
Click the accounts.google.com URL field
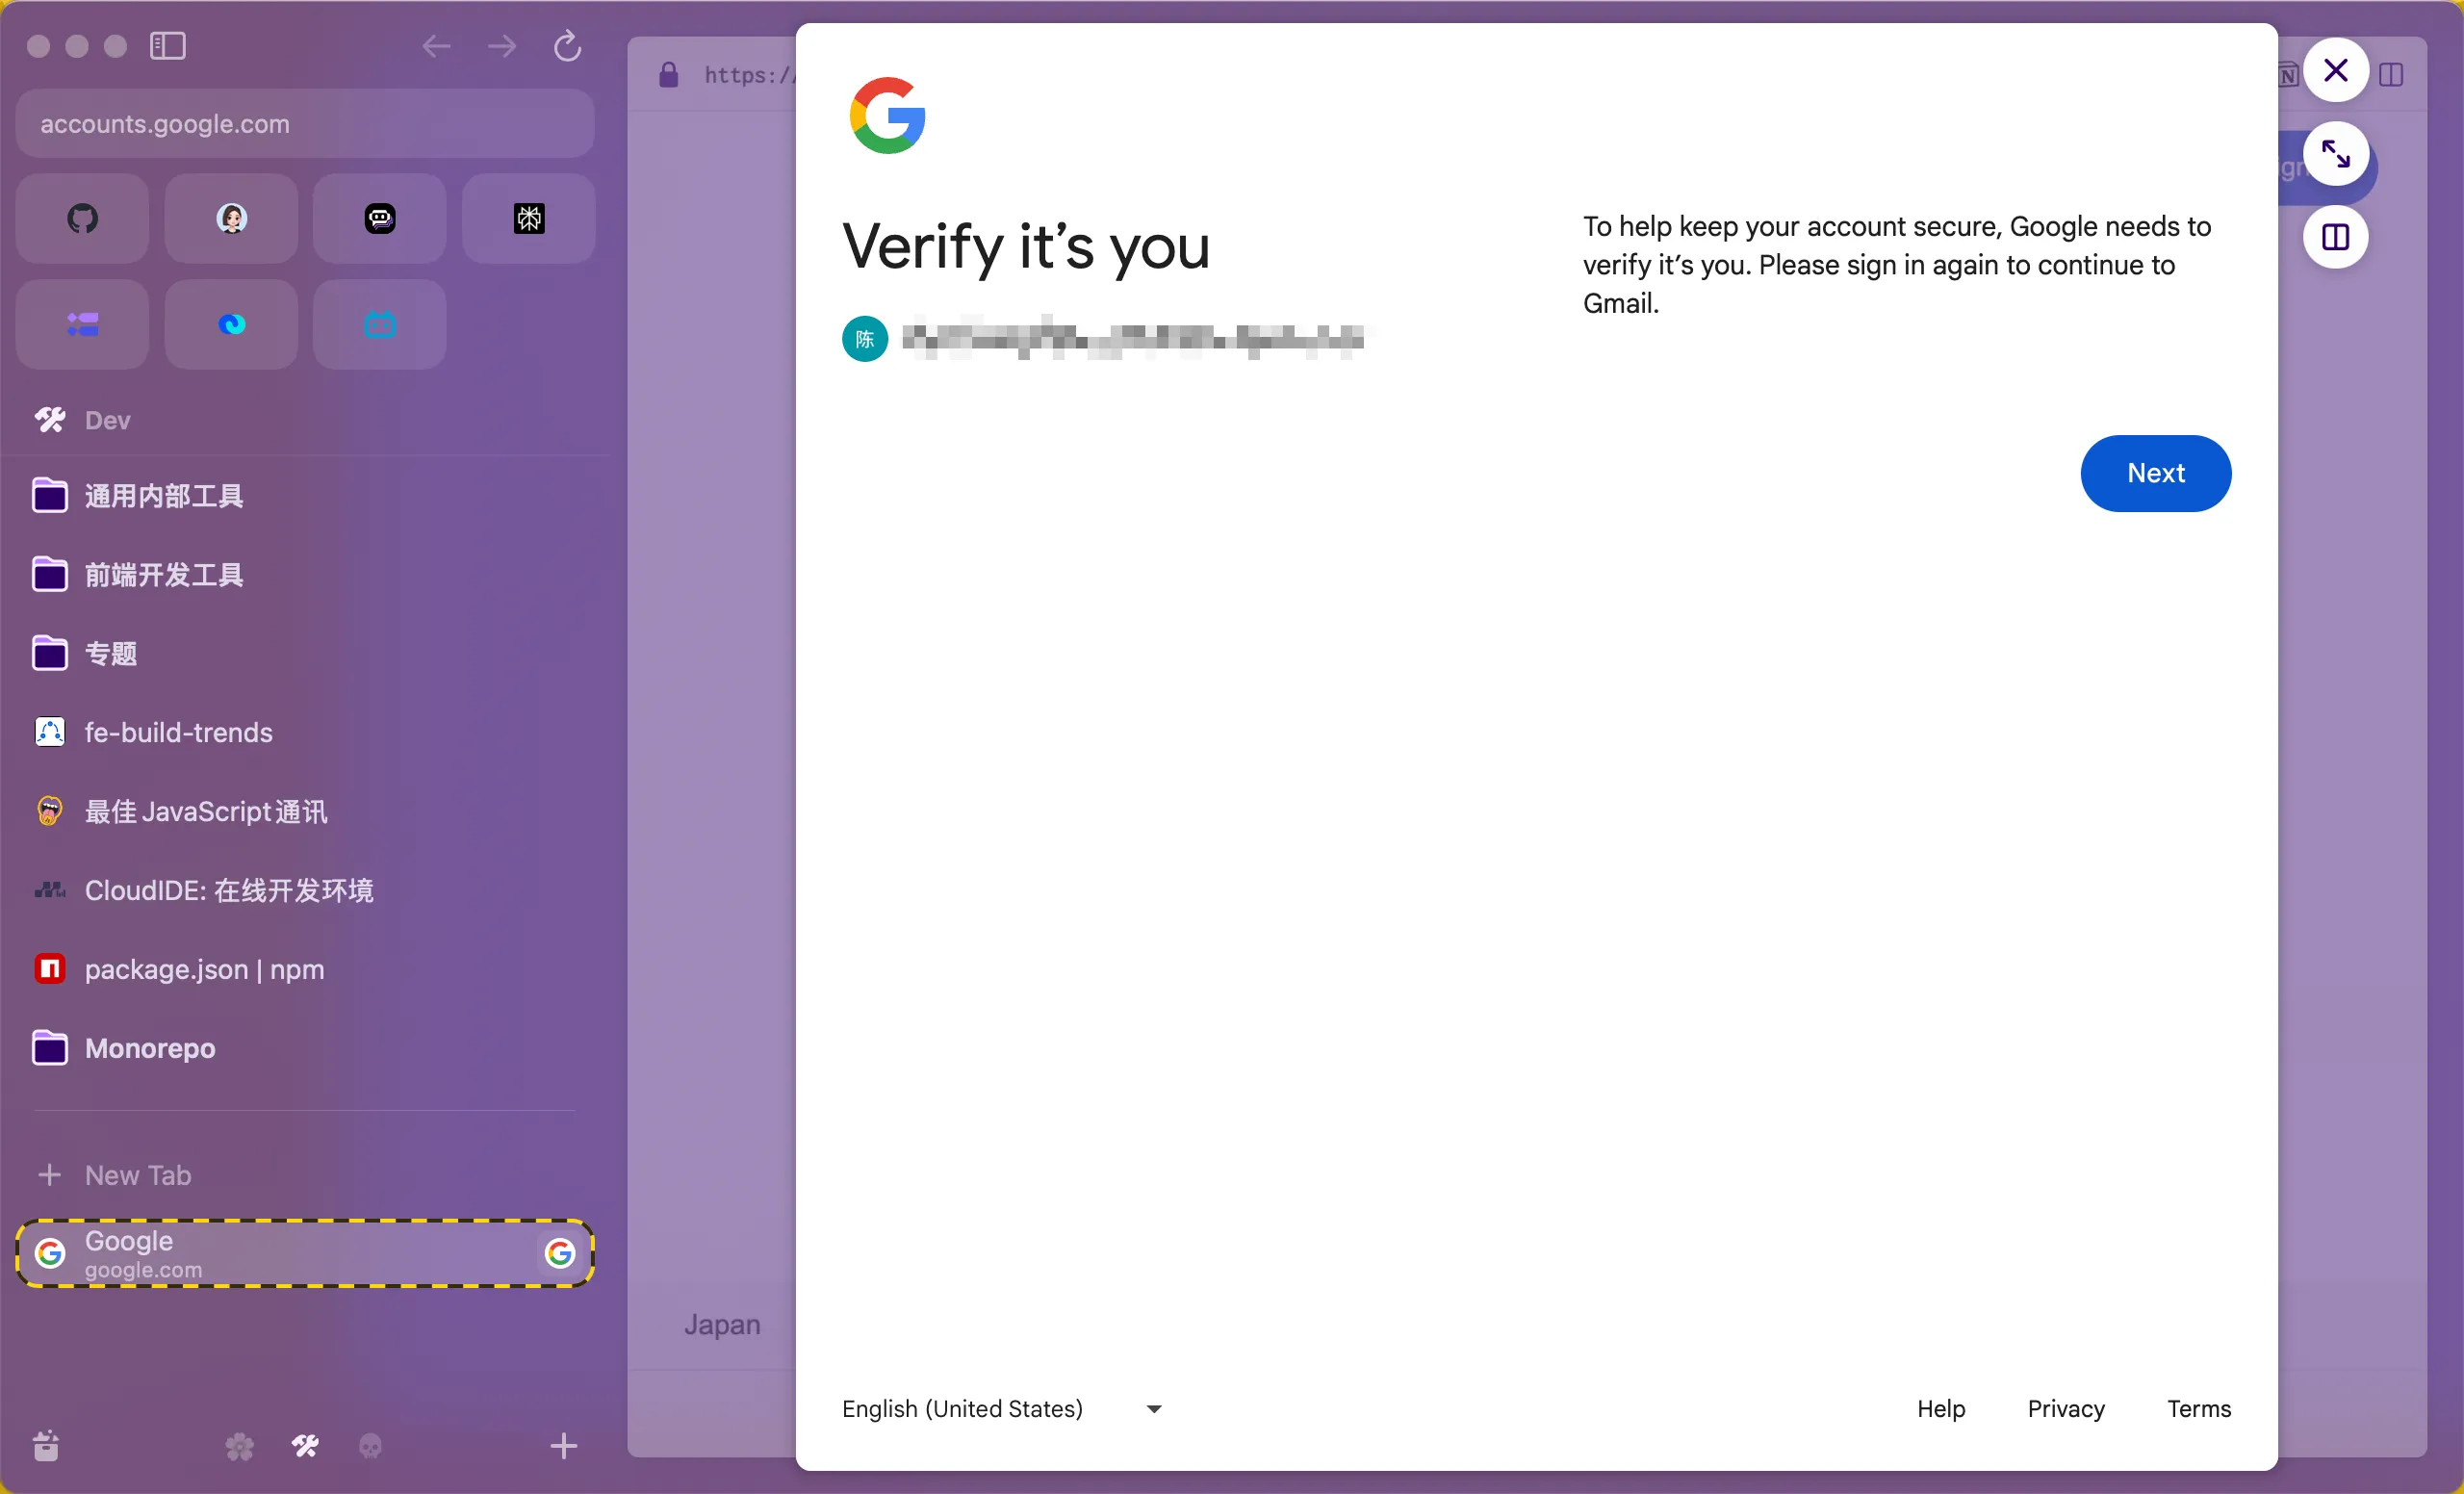(305, 124)
